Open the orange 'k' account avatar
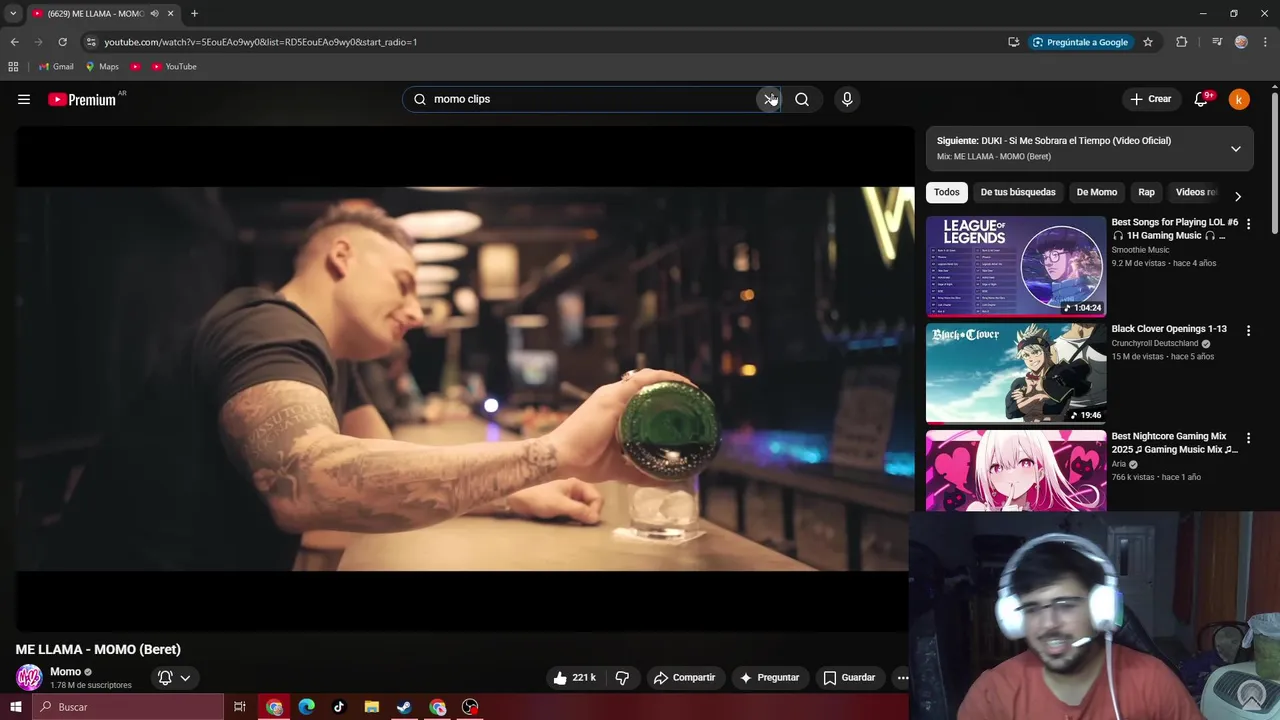 coord(1239,99)
